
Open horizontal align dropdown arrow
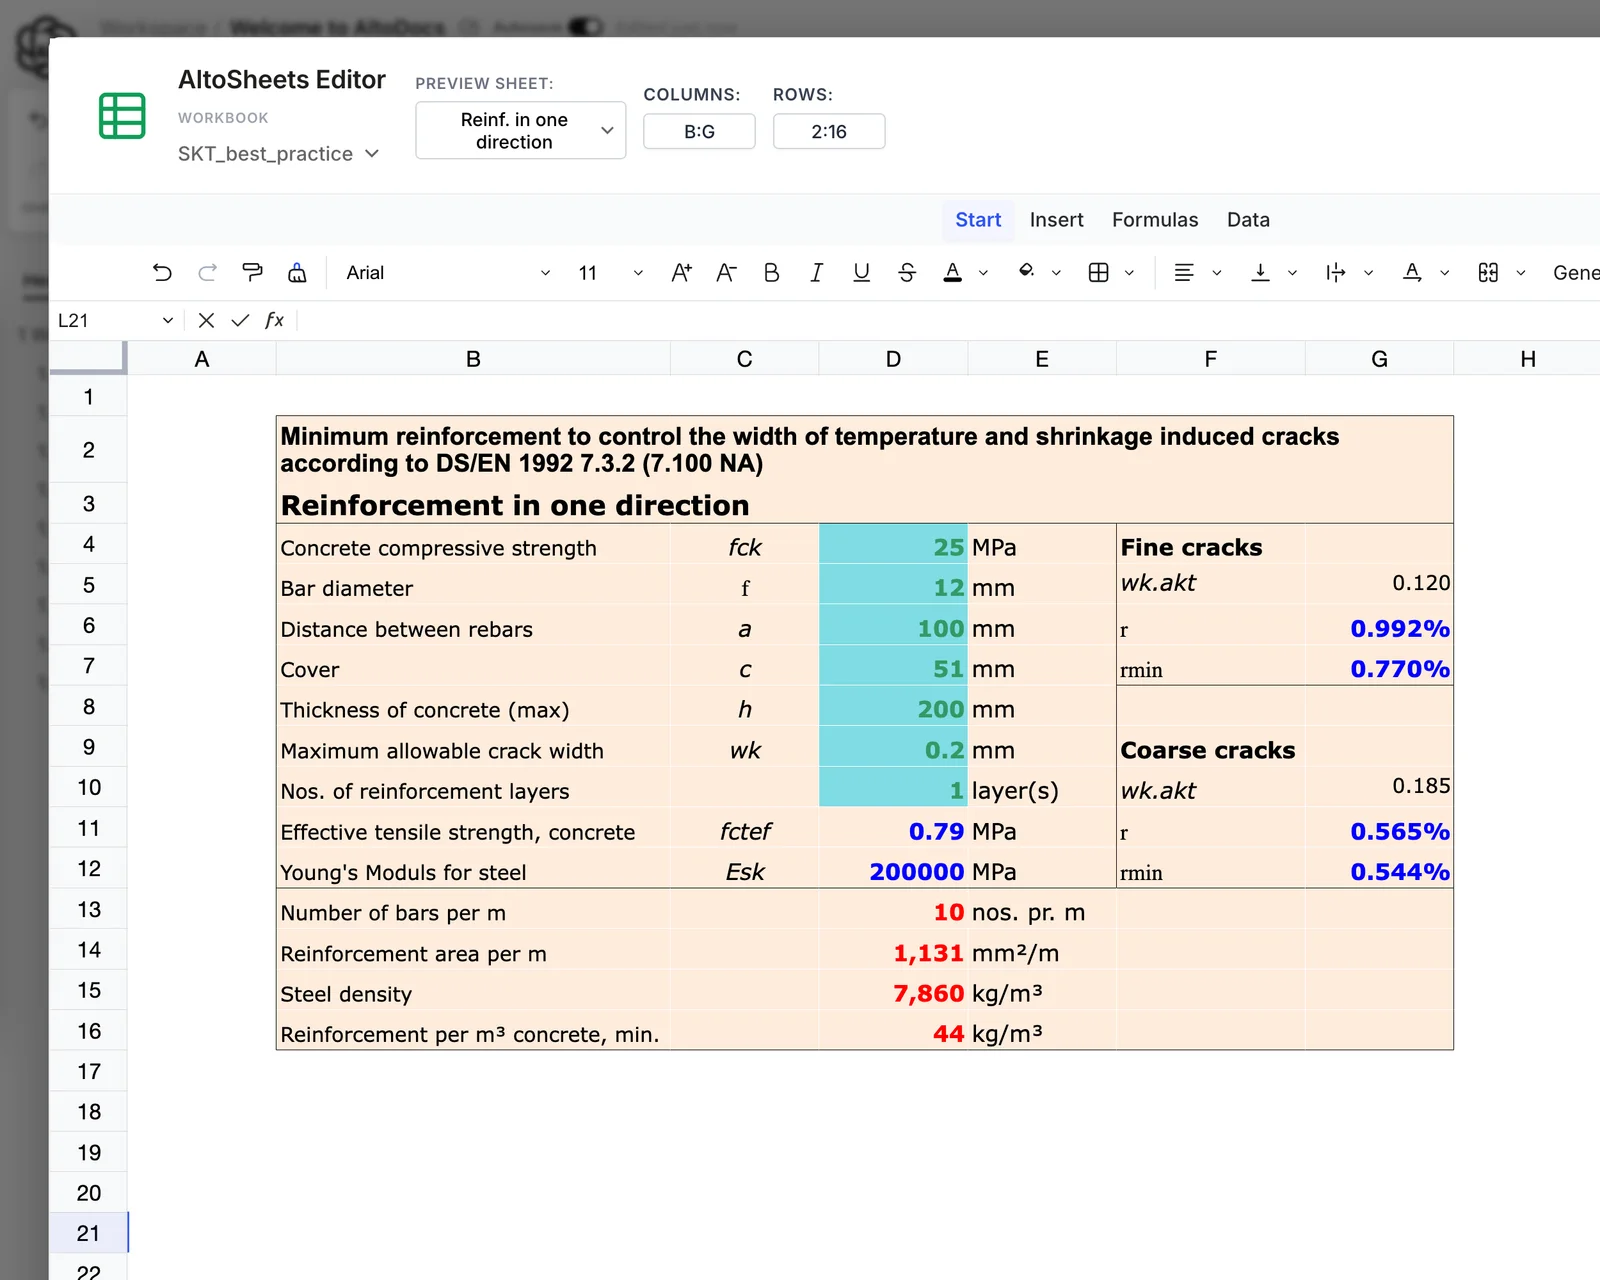coord(1216,273)
